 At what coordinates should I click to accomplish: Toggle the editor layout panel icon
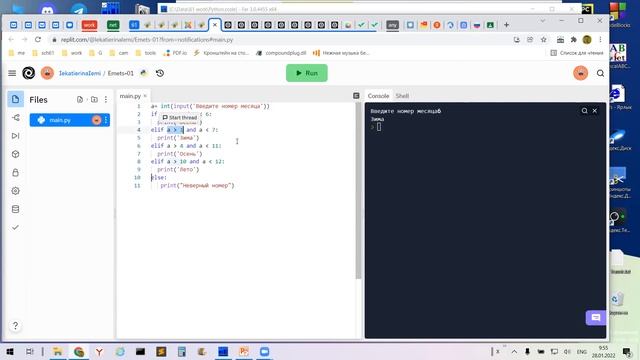click(x=356, y=96)
